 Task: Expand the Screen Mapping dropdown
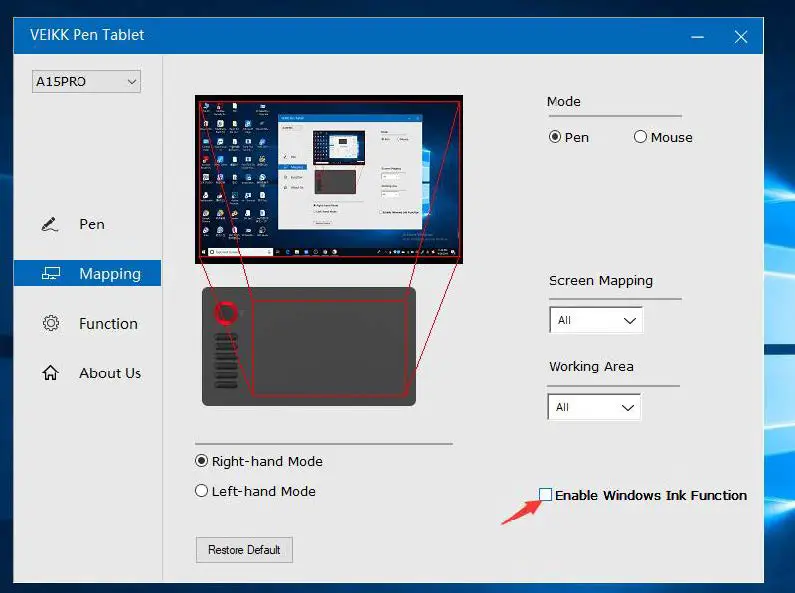[596, 320]
